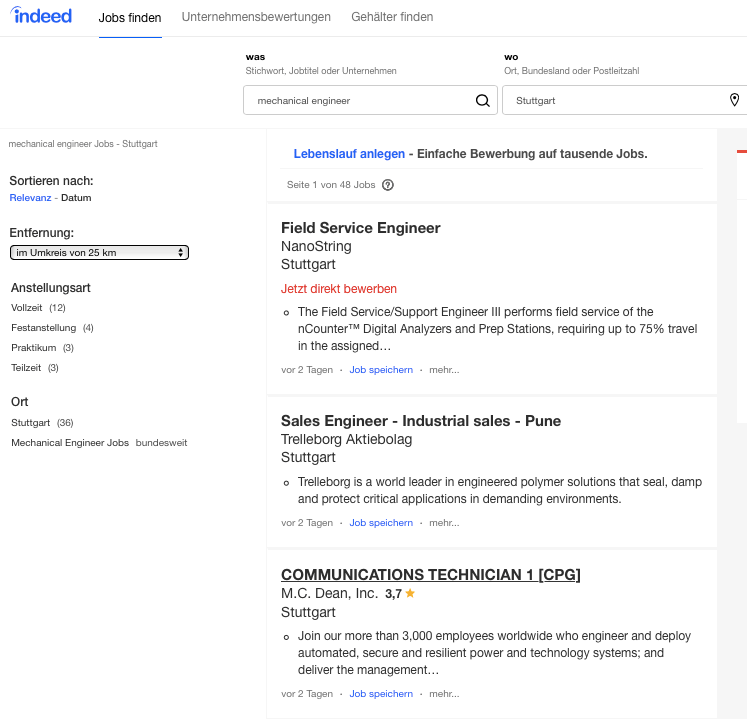This screenshot has width=747, height=719.
Task: Save the Field Service Engineer job
Action: click(381, 370)
